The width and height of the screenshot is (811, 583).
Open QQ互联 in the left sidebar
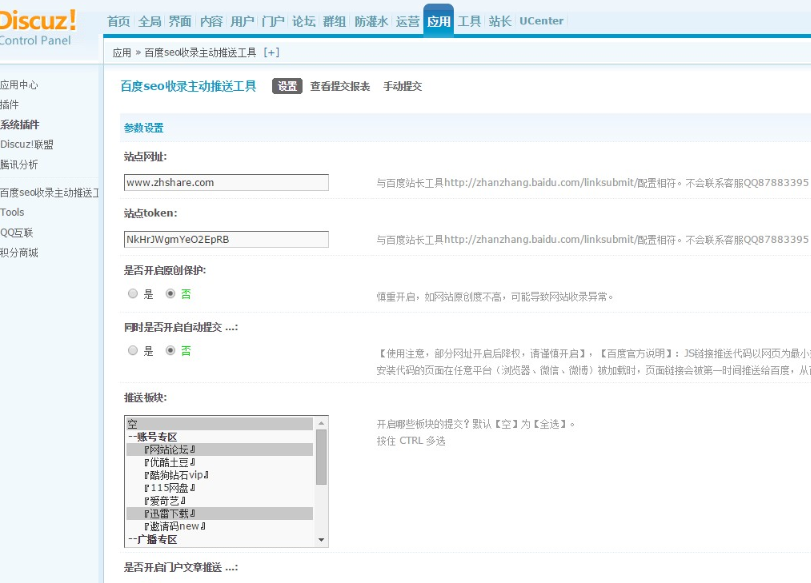17,232
